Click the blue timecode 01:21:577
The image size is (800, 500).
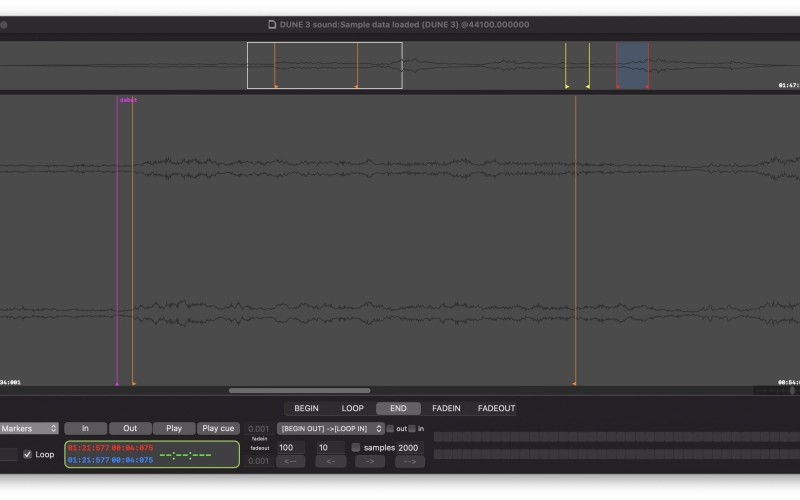click(88, 460)
